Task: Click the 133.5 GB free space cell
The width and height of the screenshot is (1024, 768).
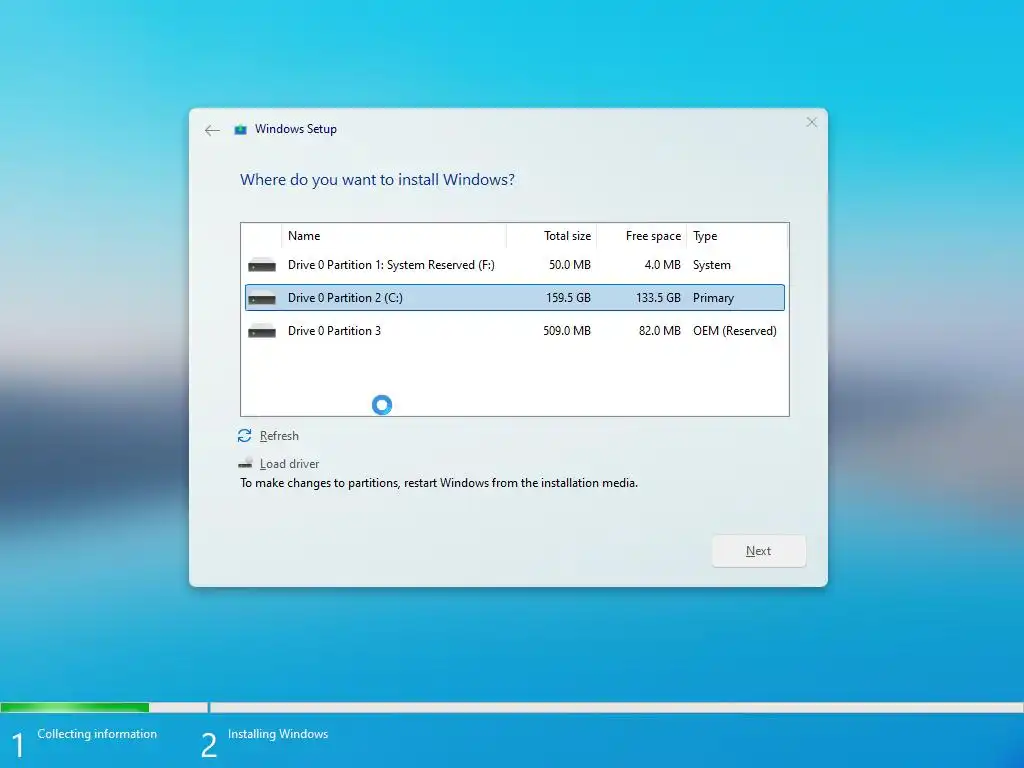Action: pyautogui.click(x=658, y=298)
